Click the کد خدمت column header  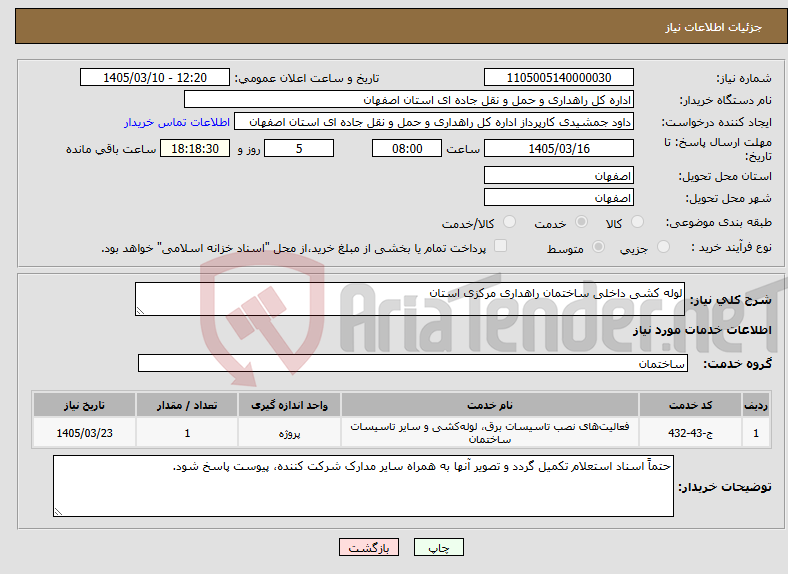pos(691,405)
